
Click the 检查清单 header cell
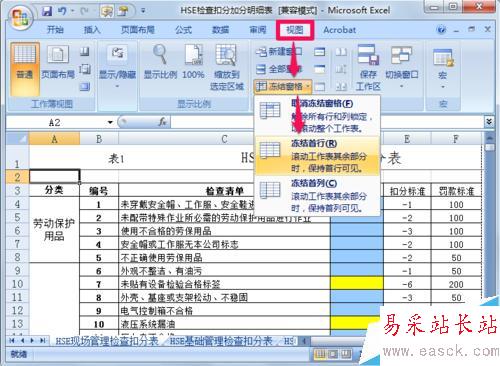pyautogui.click(x=224, y=191)
